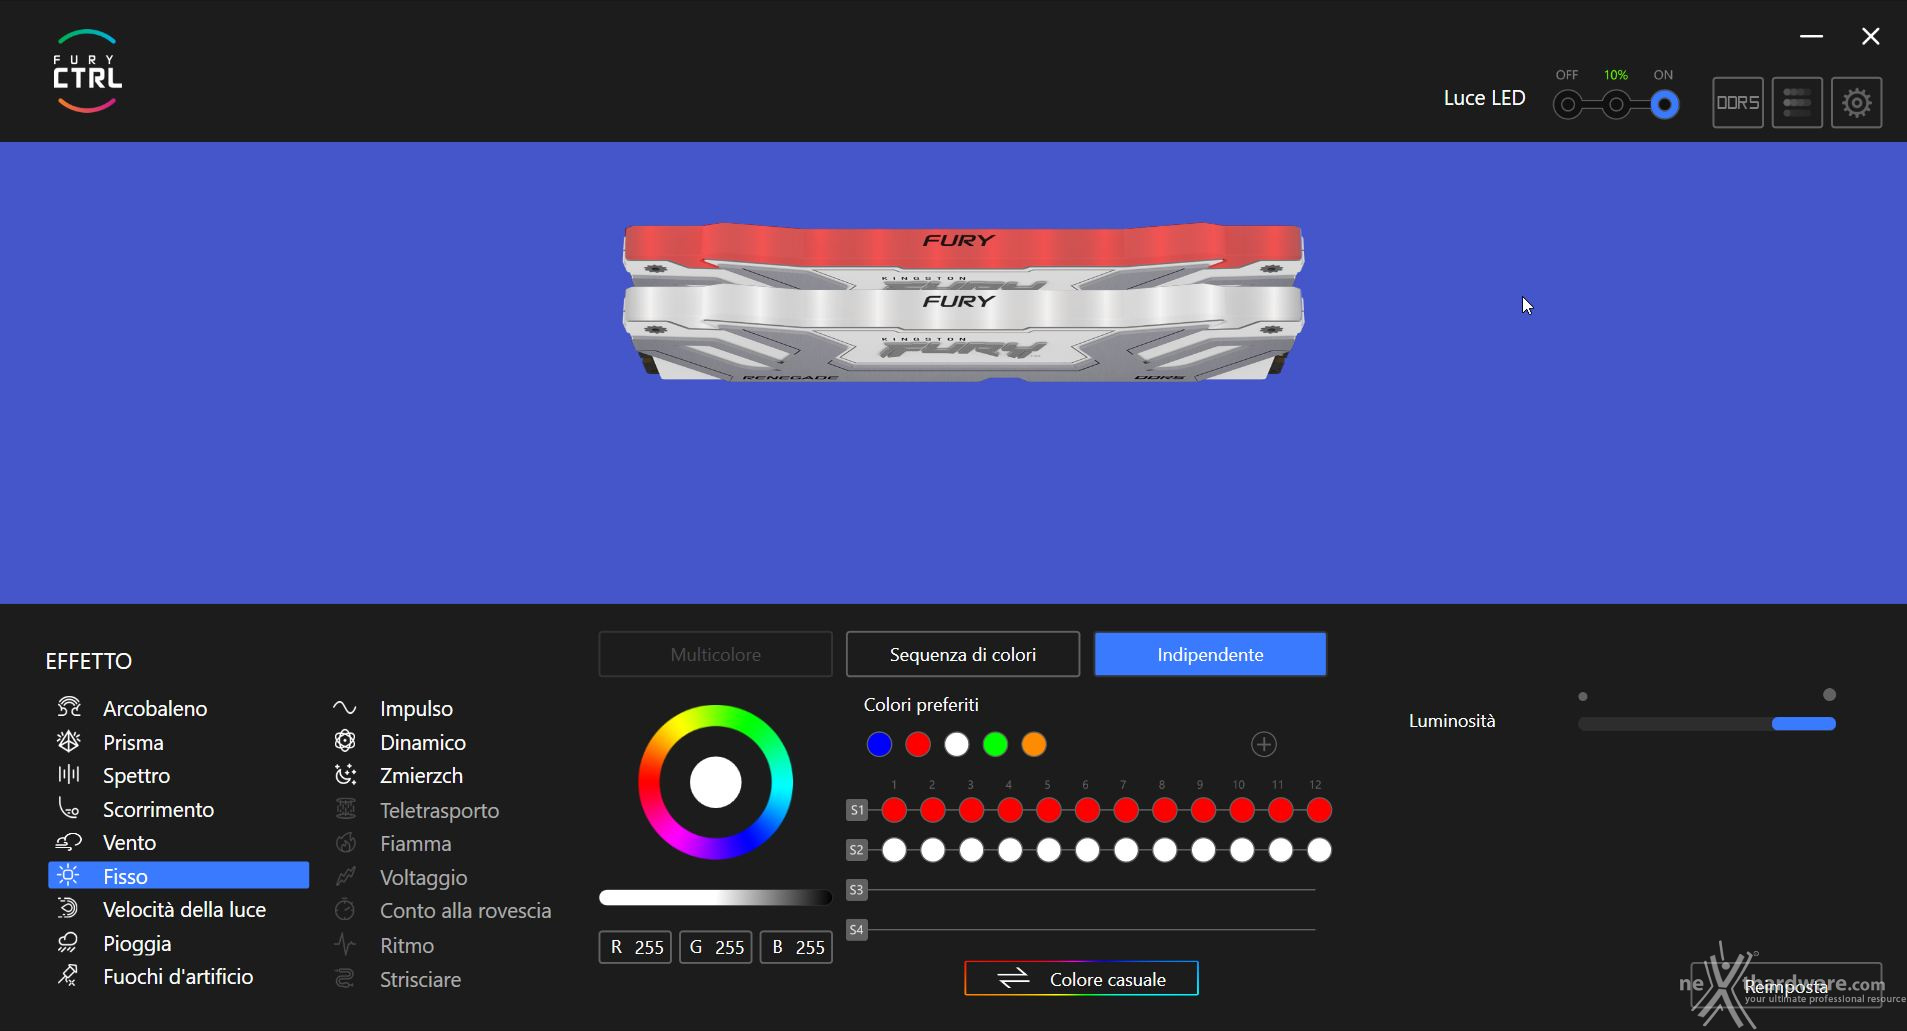The height and width of the screenshot is (1031, 1907).
Task: Select the Fuochi d'artificio fireworks icon
Action: [x=68, y=976]
